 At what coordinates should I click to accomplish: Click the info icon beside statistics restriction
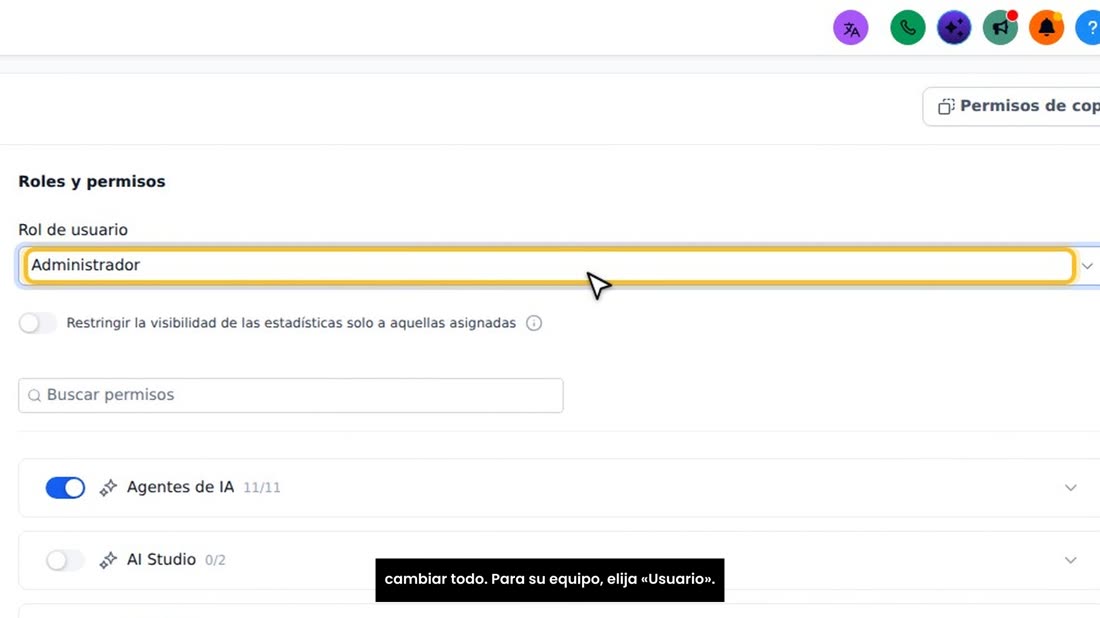(534, 323)
